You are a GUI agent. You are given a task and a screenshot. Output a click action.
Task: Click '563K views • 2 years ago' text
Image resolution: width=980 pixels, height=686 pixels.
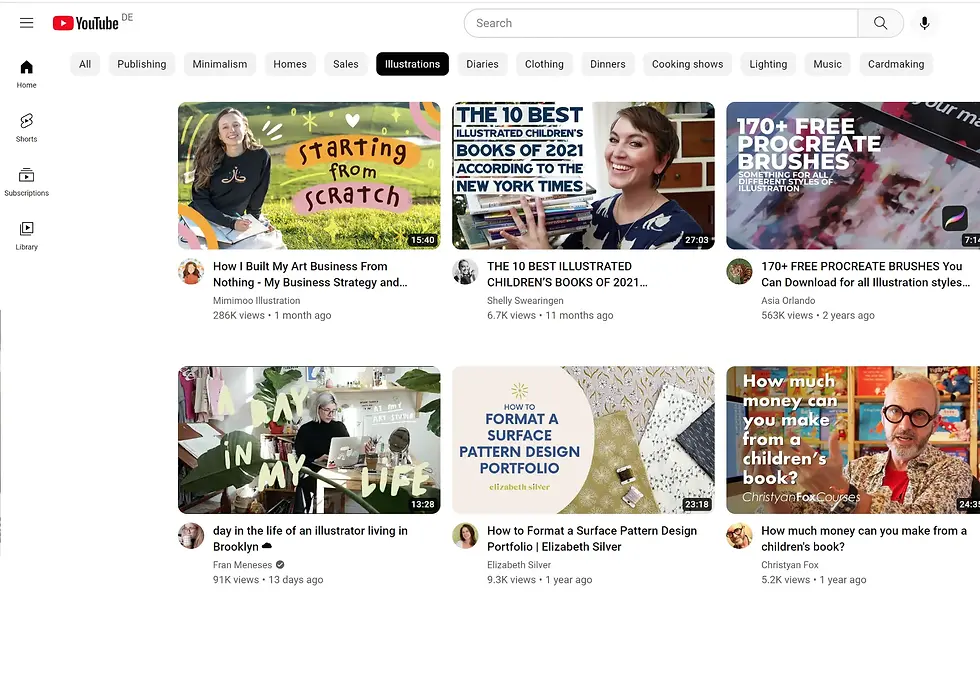818,316
